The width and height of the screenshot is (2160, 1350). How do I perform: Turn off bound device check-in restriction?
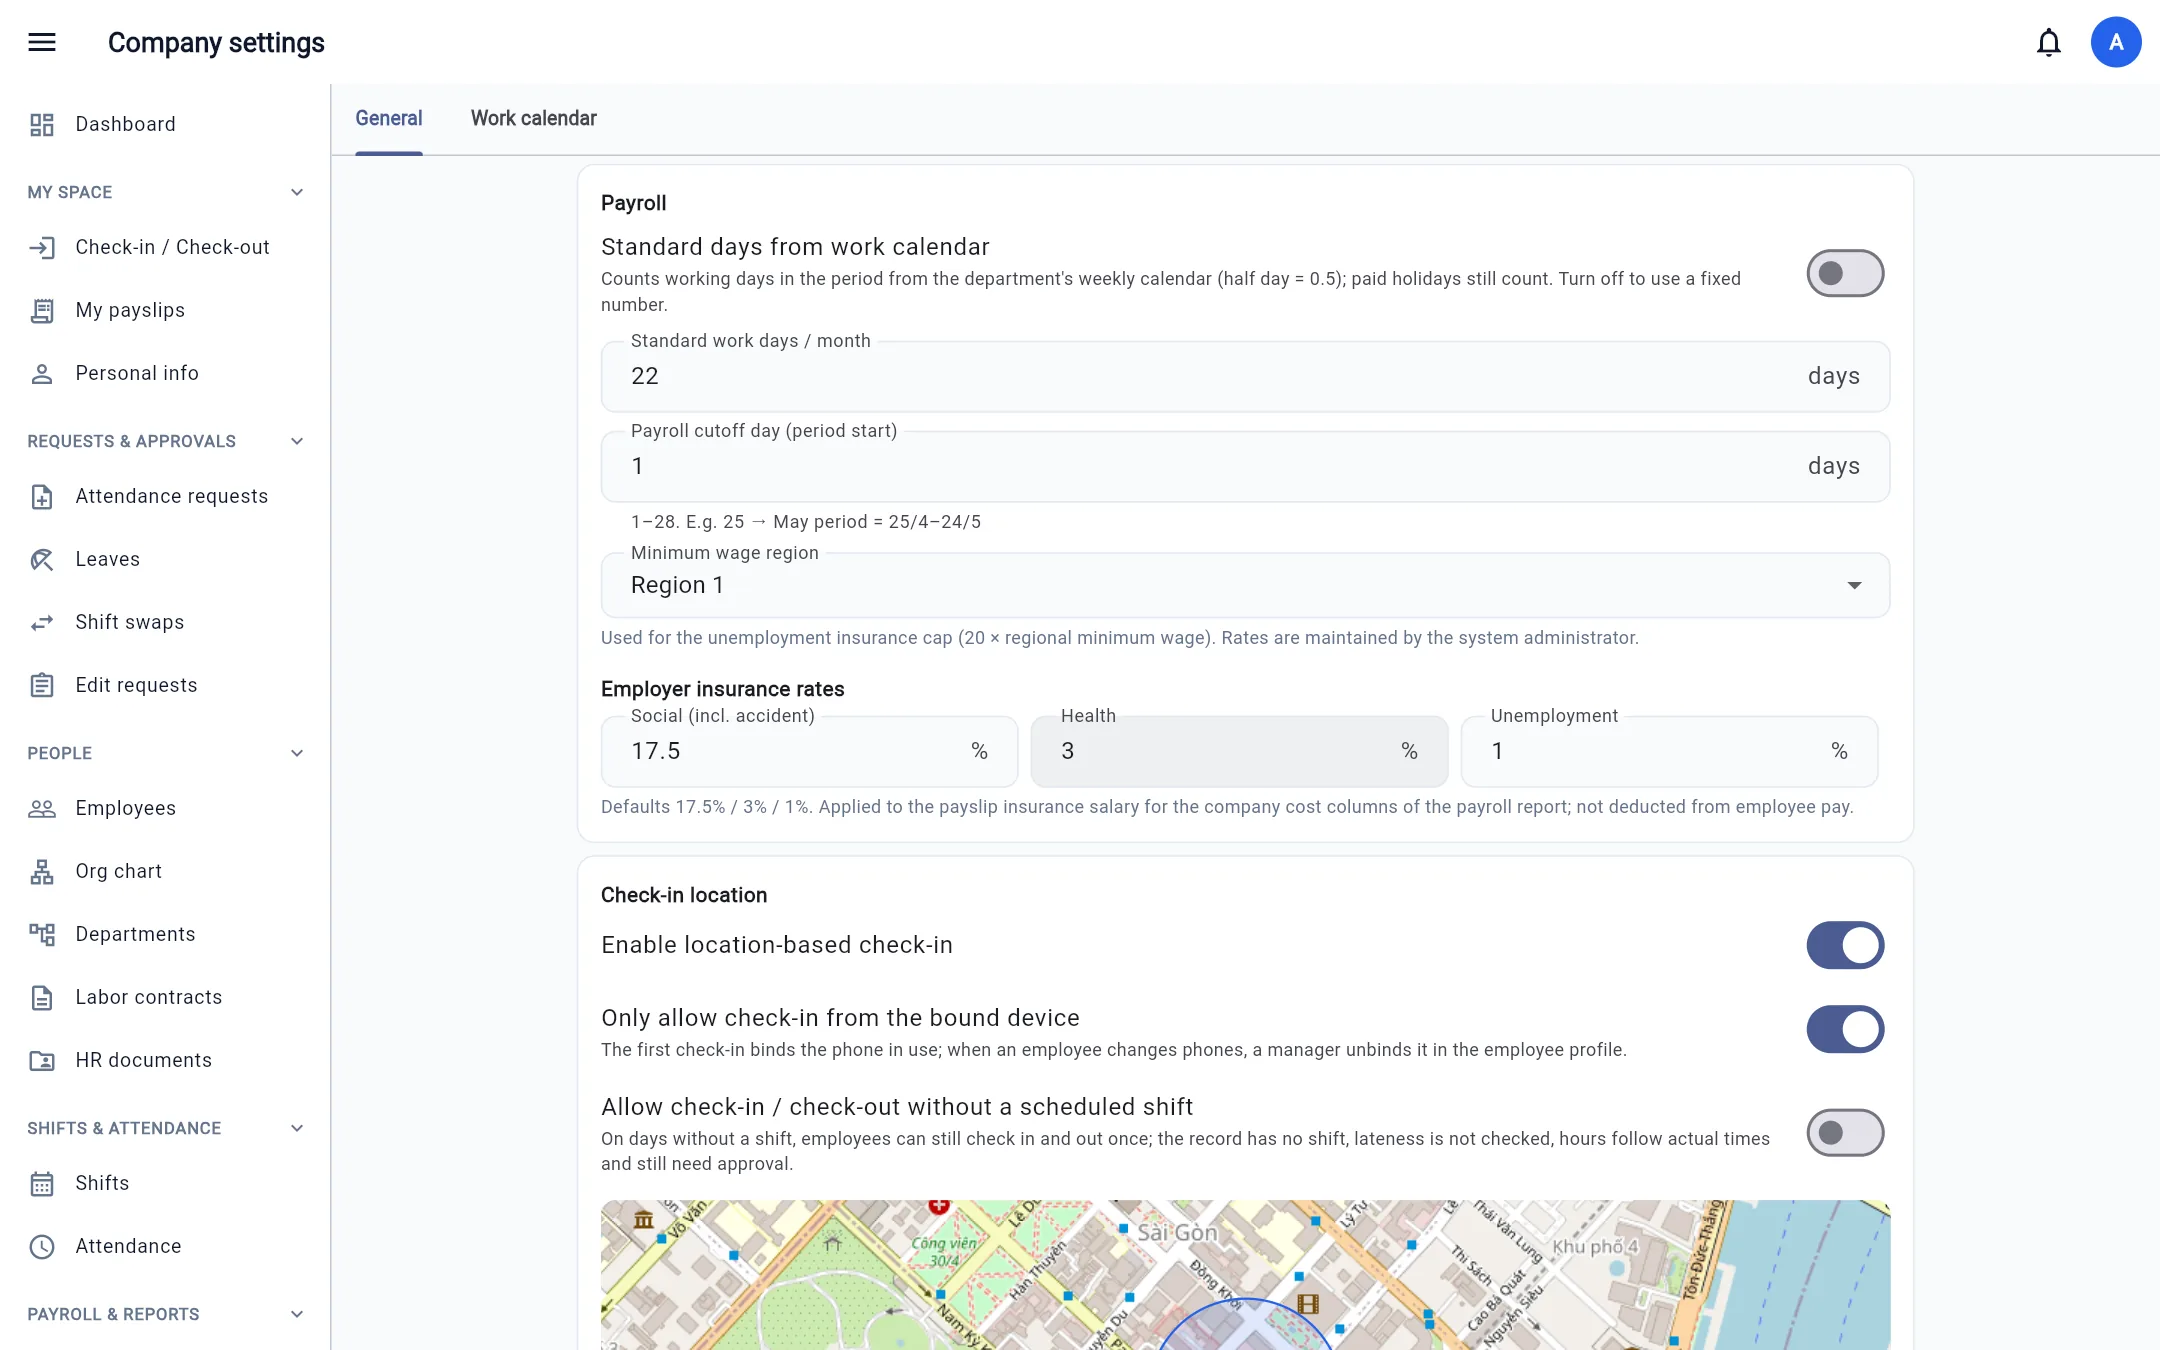click(x=1845, y=1029)
